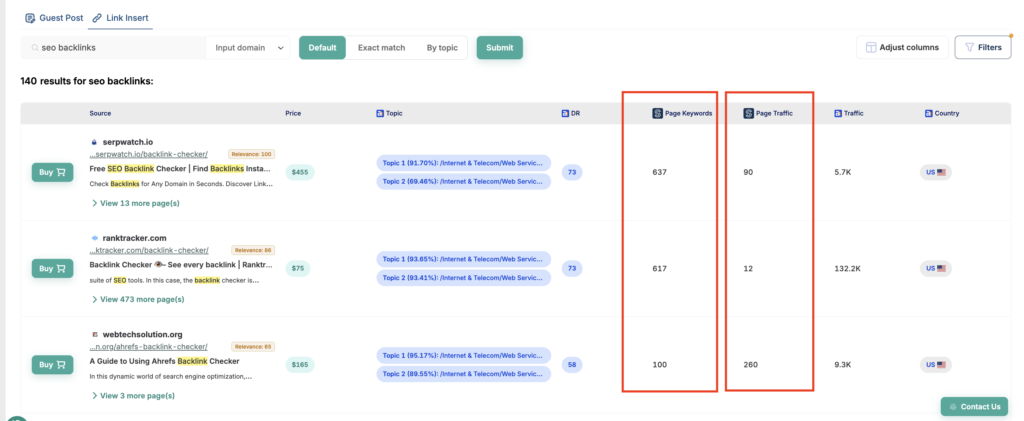This screenshot has height=421, width=1024.
Task: Click Topic 1 (93.65%) pill
Action: coord(464,259)
